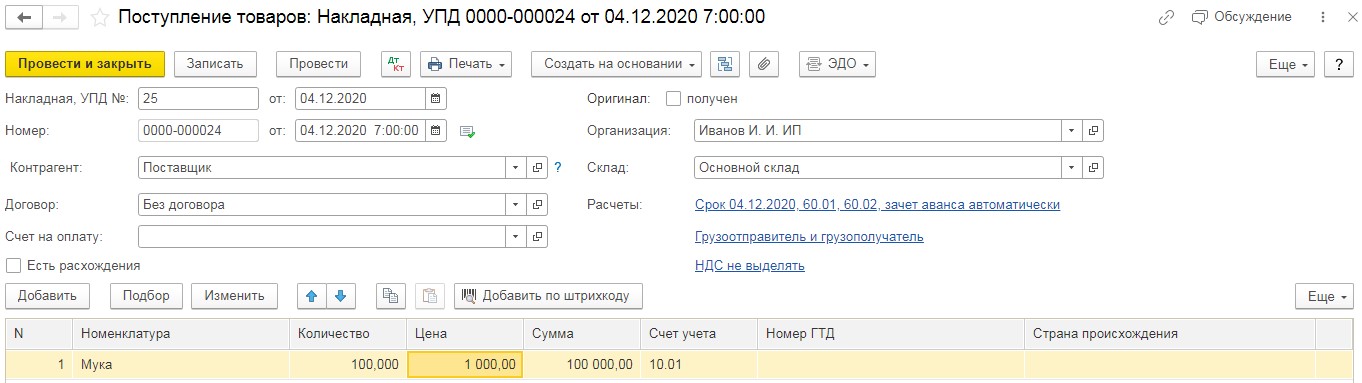Select the Цена cell with 1 000,00
This screenshot has width=1362, height=383.
pos(465,364)
